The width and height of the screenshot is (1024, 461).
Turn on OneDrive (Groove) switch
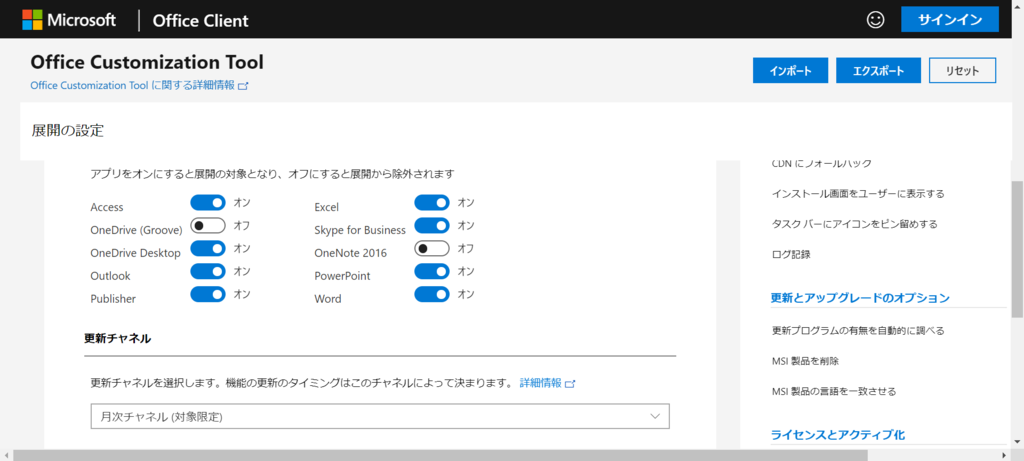pyautogui.click(x=208, y=226)
